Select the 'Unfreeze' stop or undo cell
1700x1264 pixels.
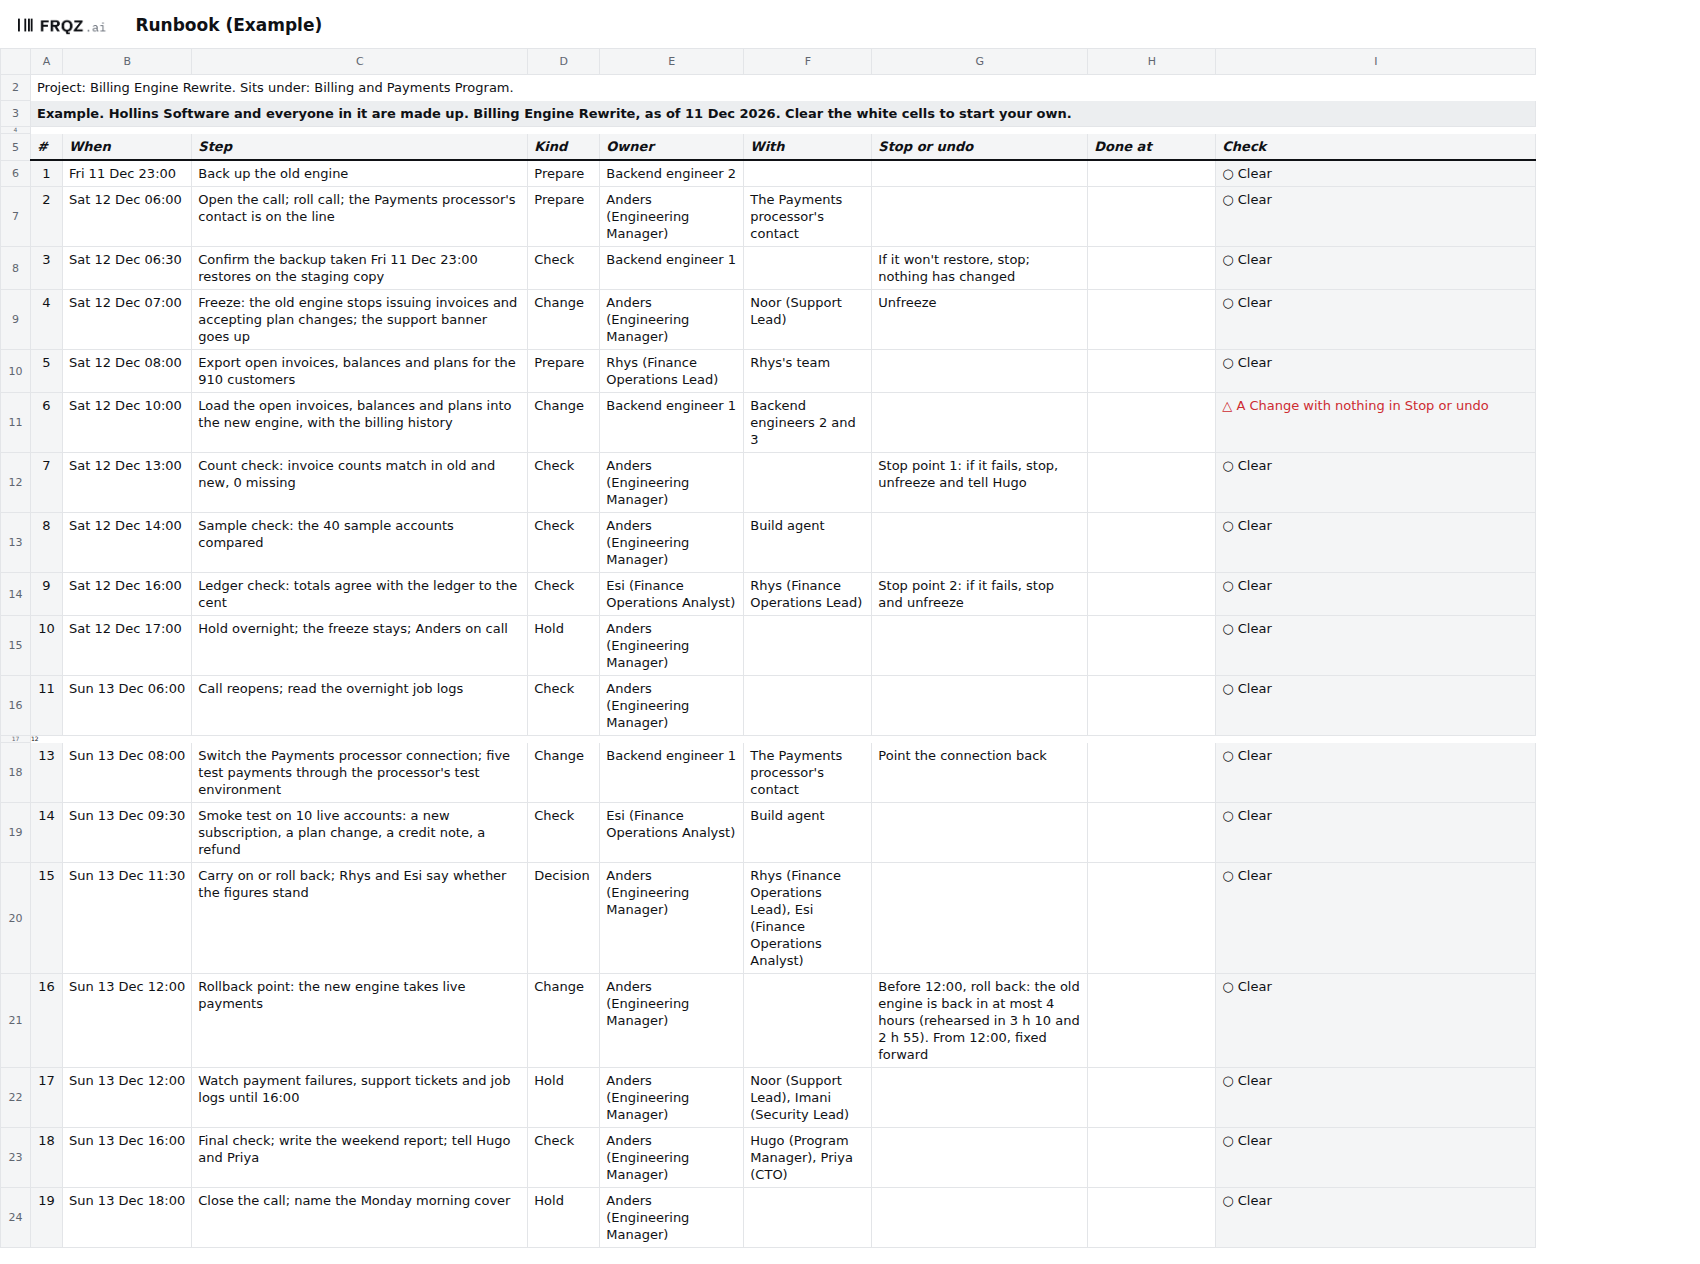click(979, 319)
